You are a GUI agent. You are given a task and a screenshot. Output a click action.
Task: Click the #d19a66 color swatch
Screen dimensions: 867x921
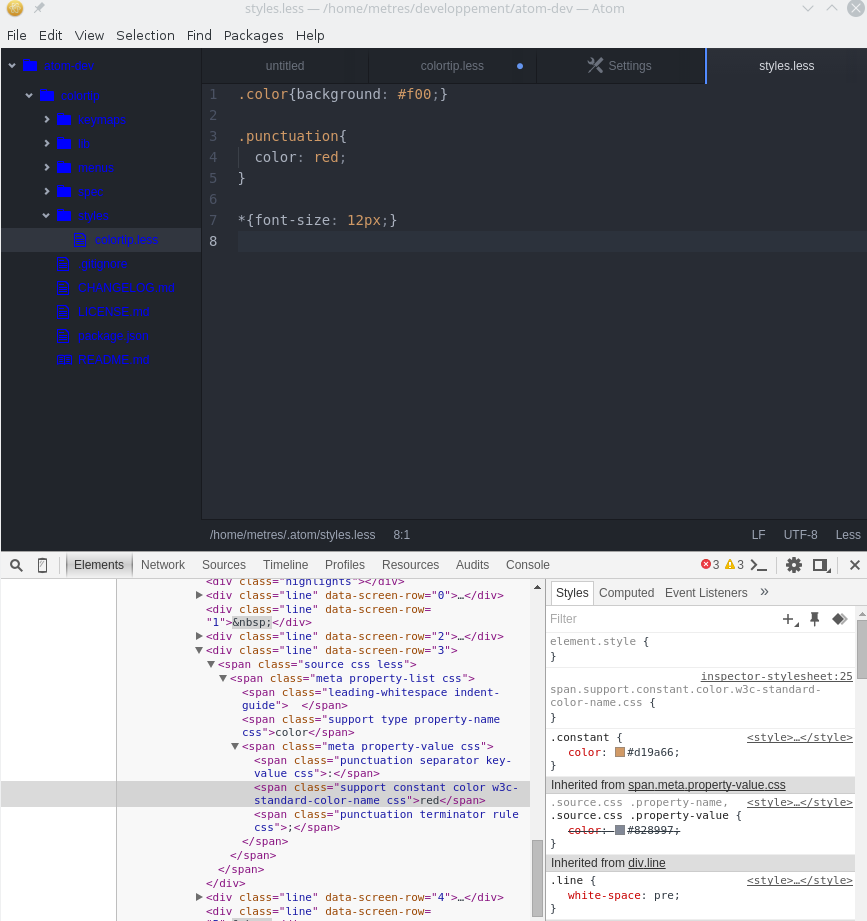point(620,752)
